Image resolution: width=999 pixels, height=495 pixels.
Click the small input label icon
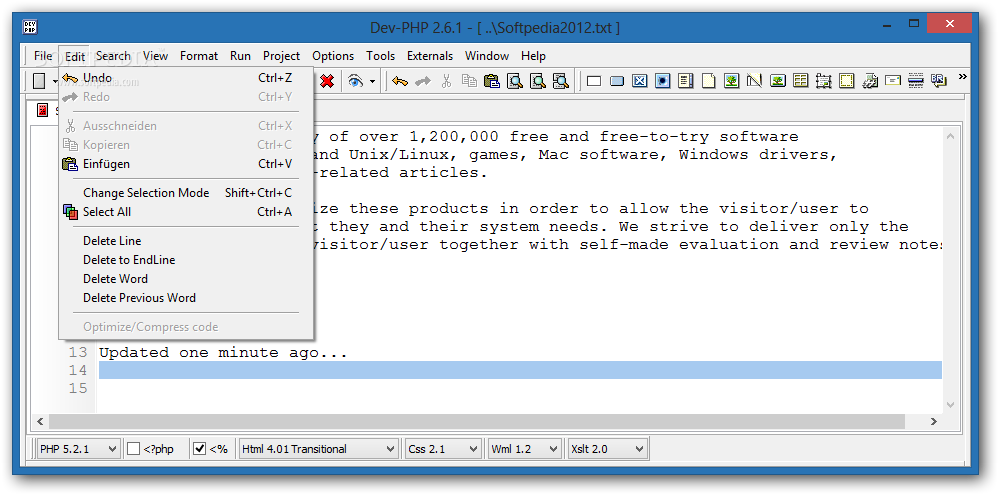point(893,82)
